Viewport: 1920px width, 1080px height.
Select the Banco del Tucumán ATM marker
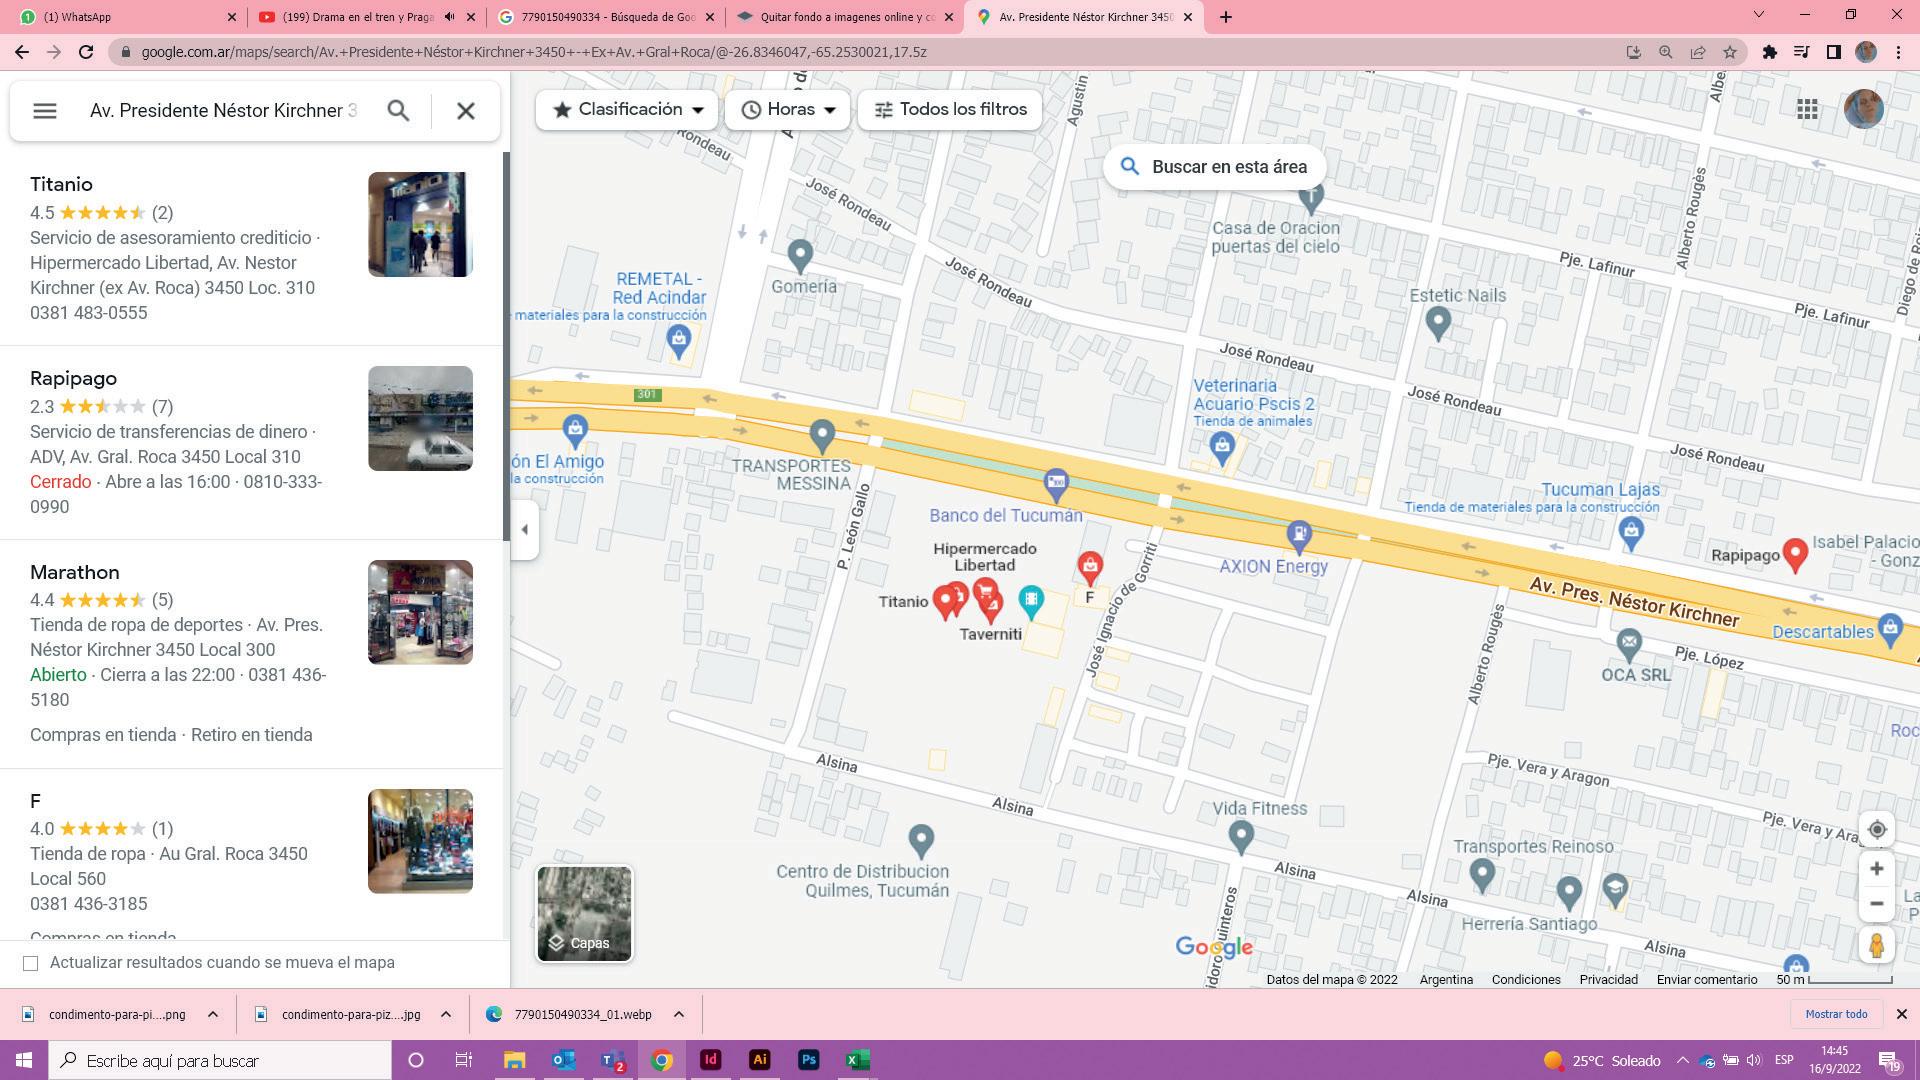pos(1056,486)
